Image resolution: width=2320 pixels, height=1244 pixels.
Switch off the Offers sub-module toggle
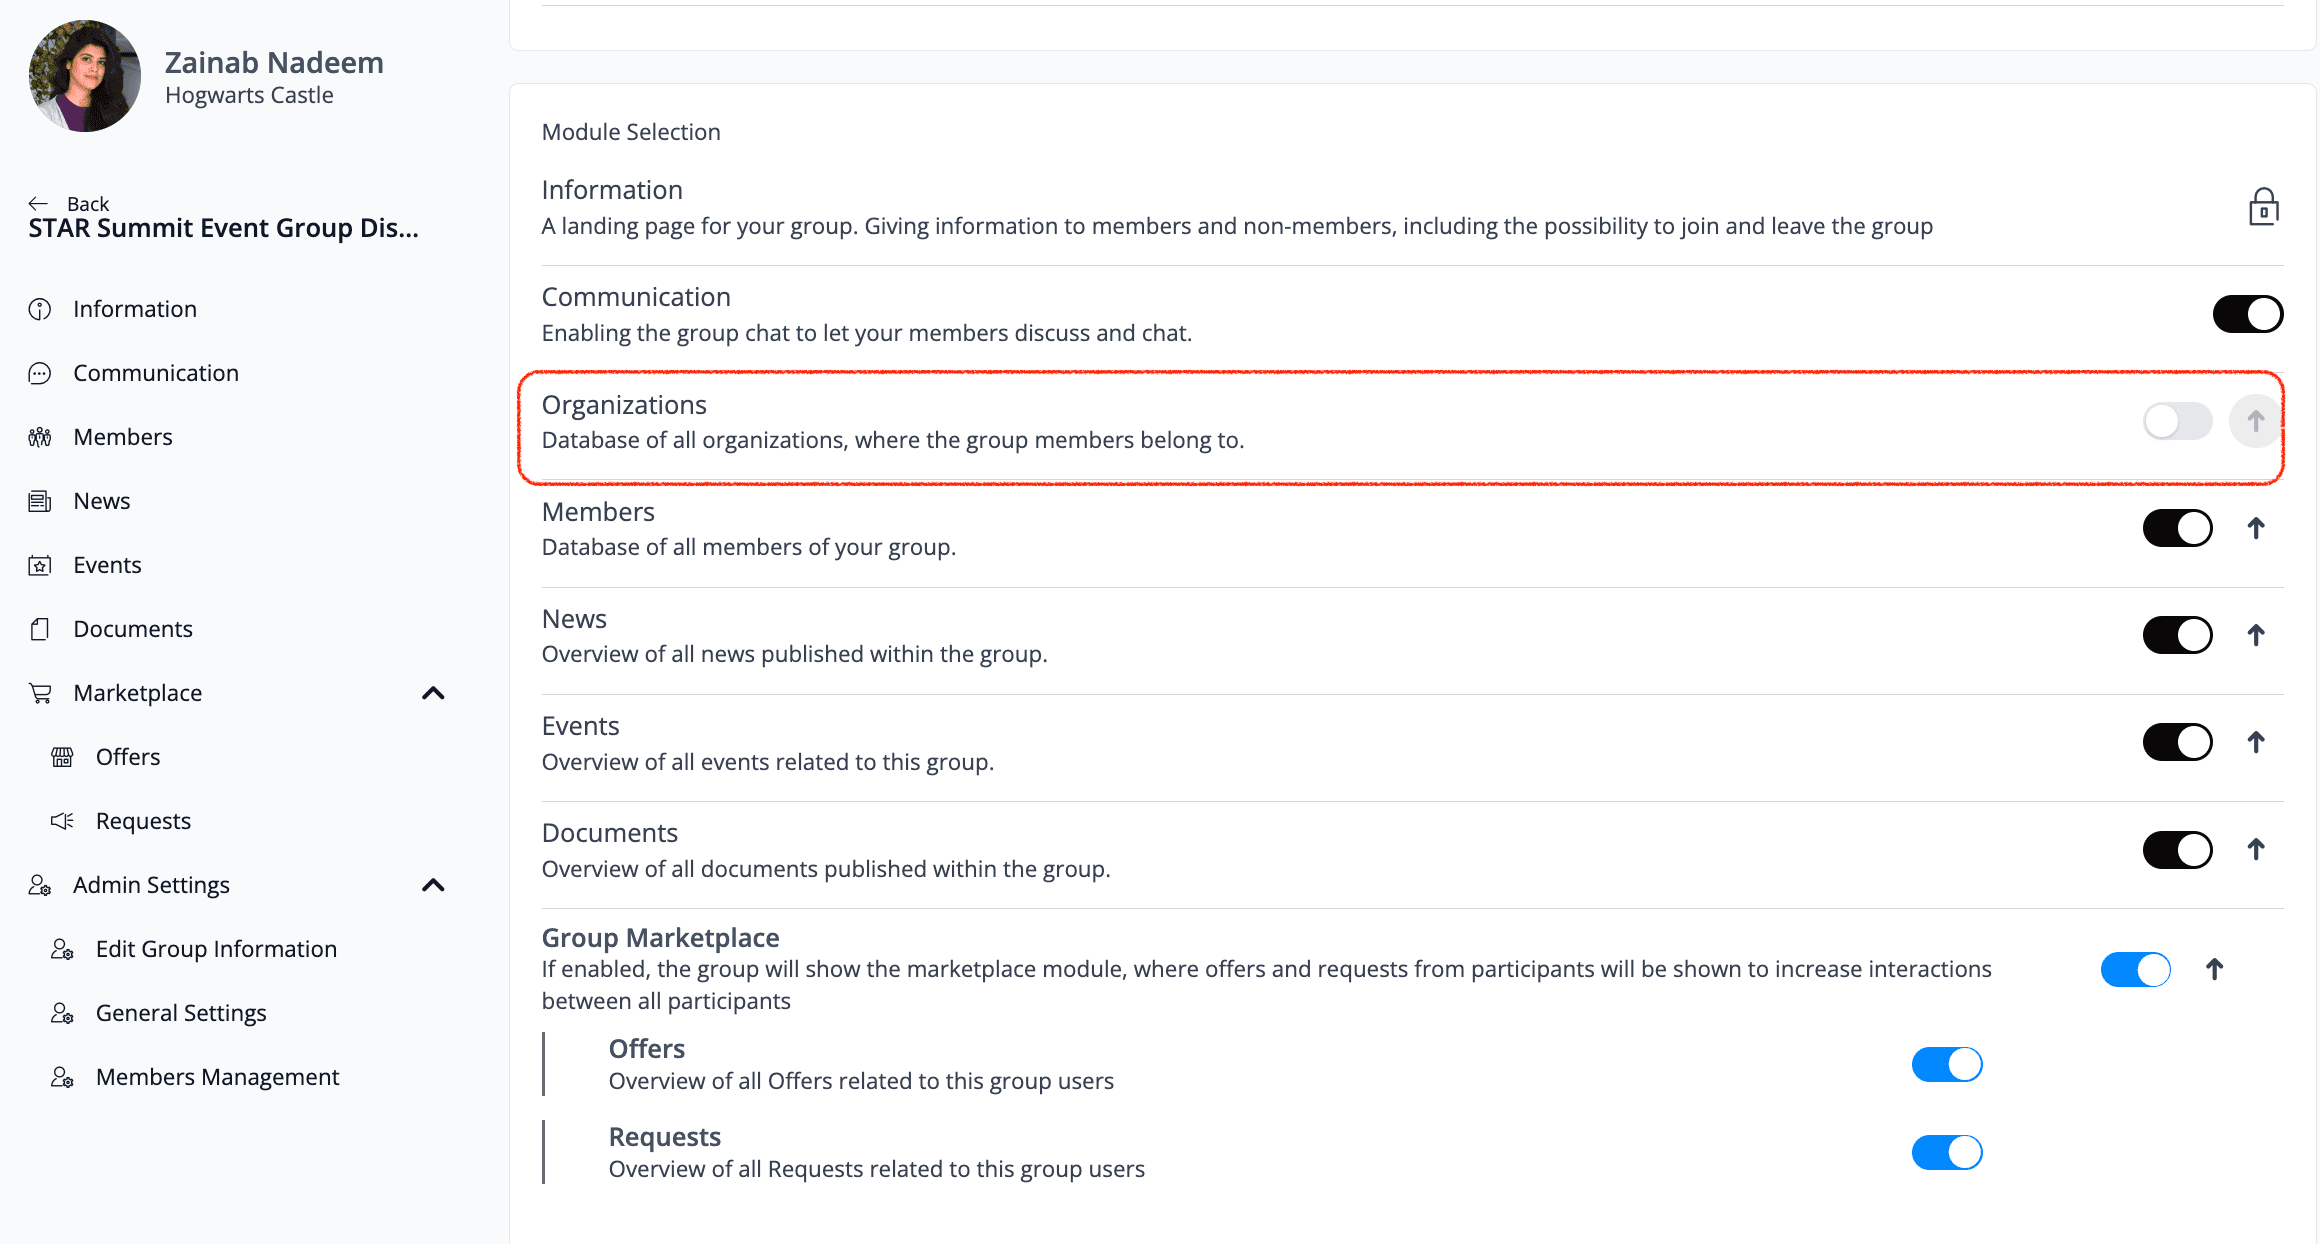pos(1946,1064)
